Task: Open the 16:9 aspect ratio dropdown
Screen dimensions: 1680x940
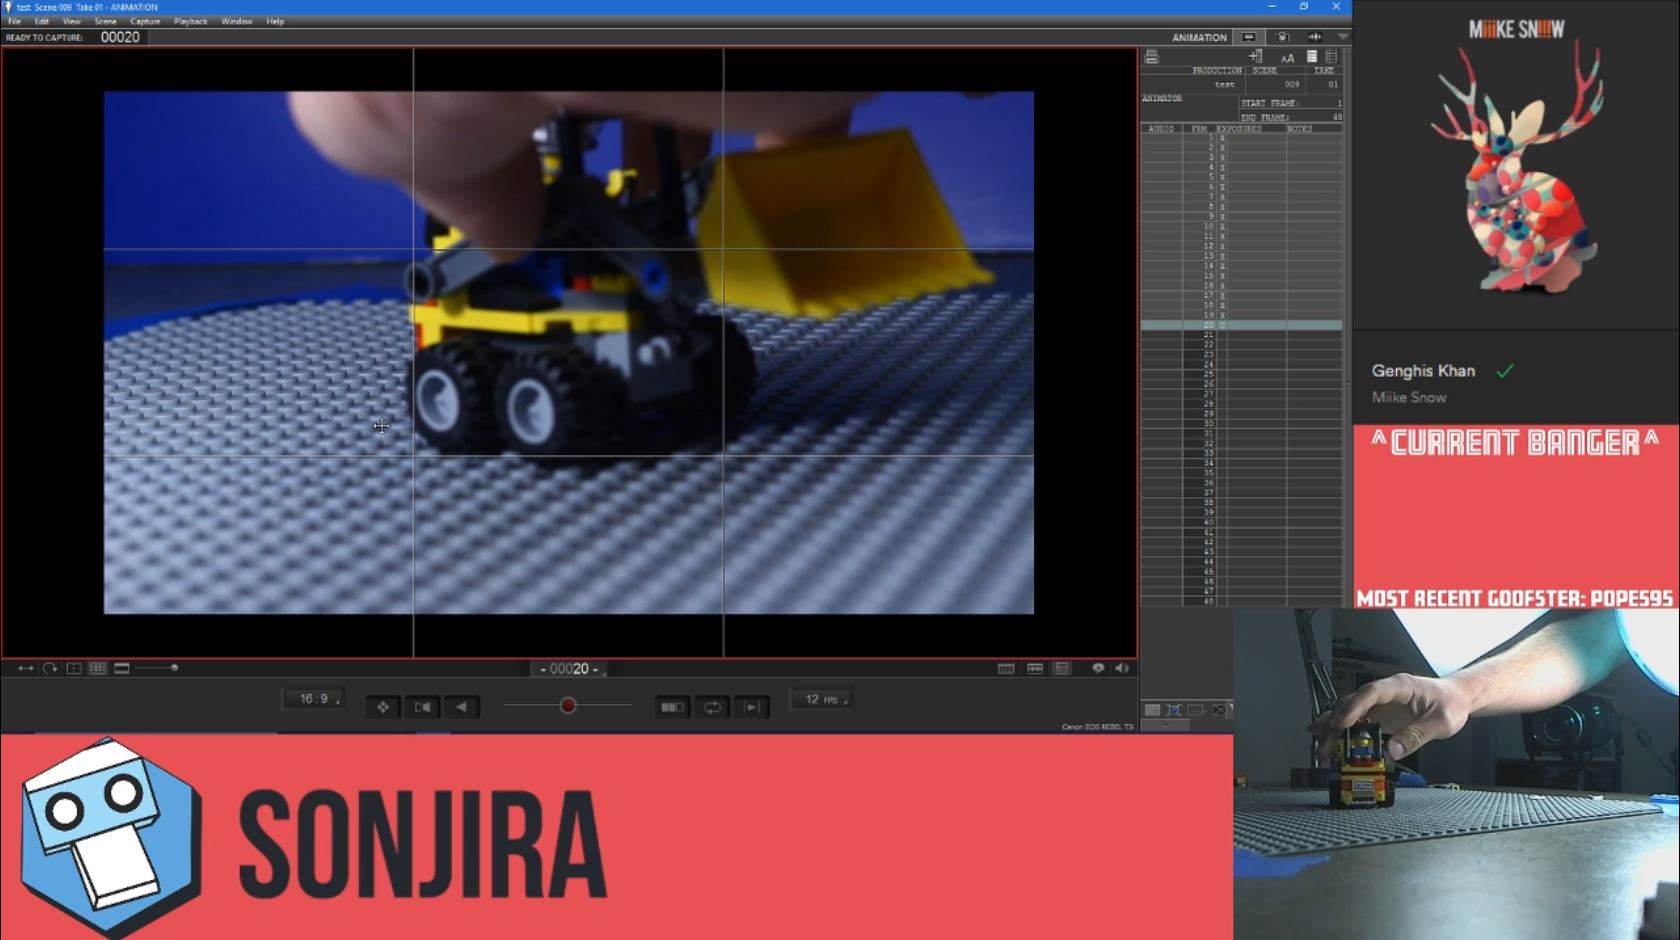Action: (x=313, y=699)
